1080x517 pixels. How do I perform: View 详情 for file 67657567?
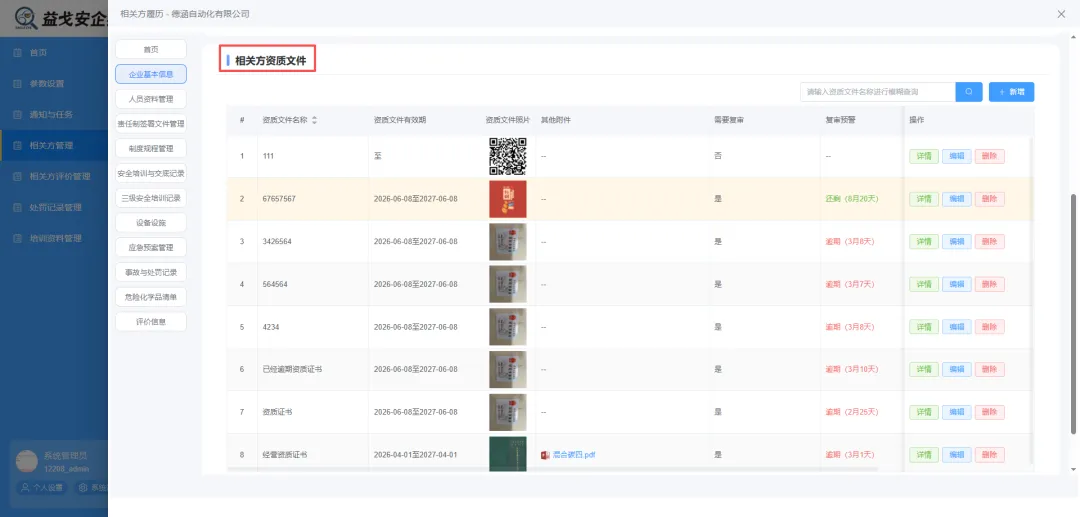pos(924,199)
